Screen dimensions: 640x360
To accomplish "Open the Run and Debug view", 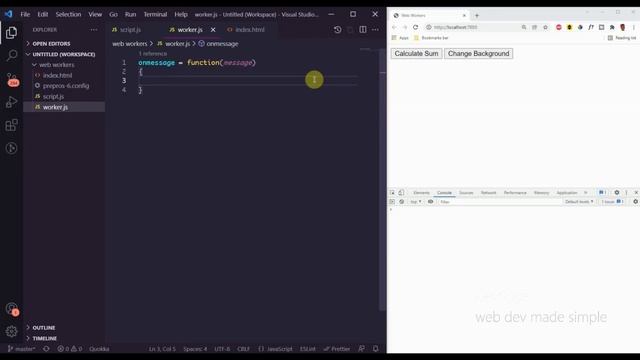I will pos(11,102).
